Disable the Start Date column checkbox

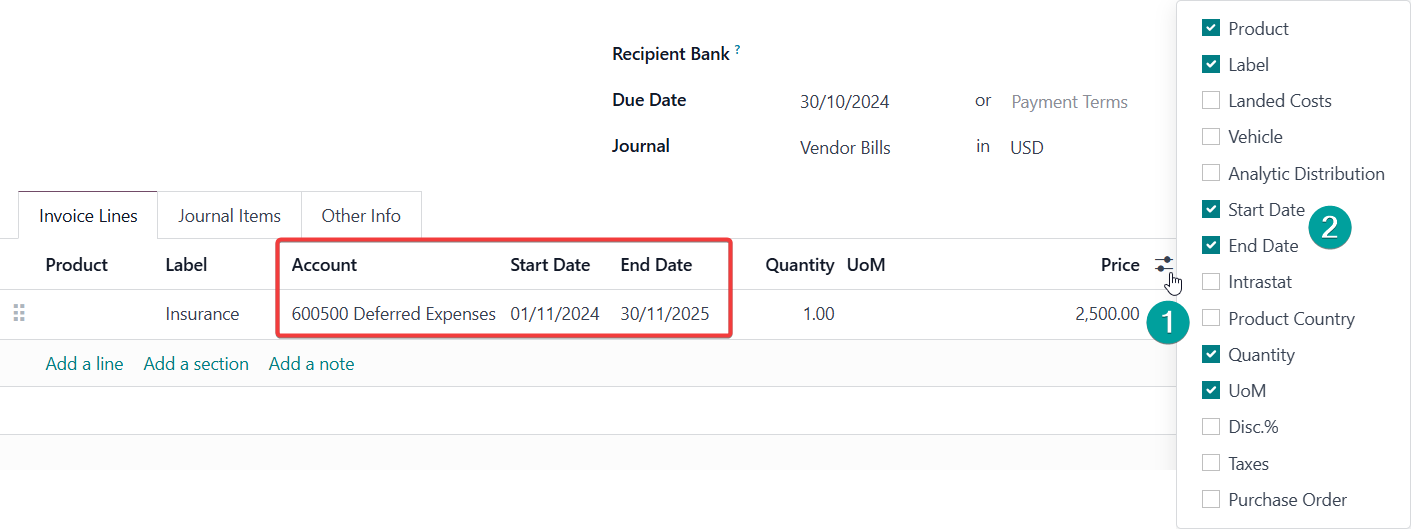coord(1211,209)
